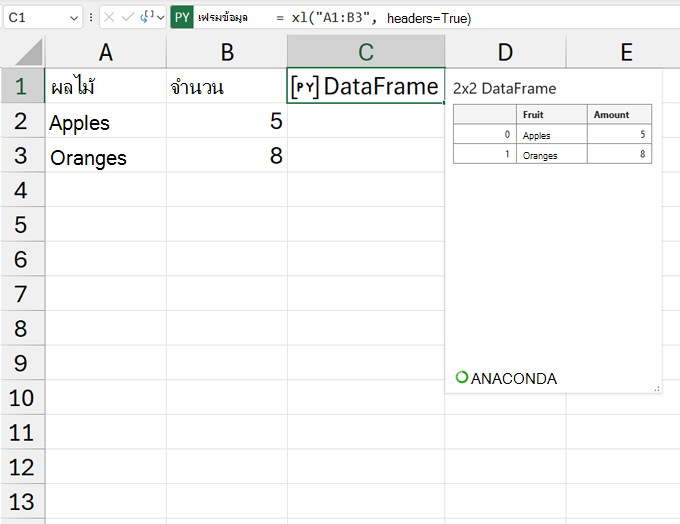The height and width of the screenshot is (524, 680).
Task: Select row 3 header
Action: pos(23,155)
